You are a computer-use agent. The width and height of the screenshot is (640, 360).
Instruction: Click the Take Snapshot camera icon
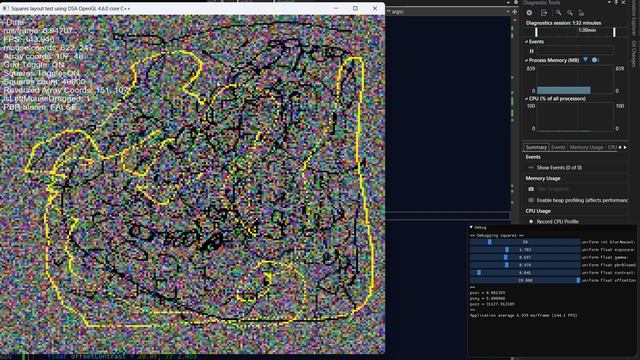(x=531, y=189)
